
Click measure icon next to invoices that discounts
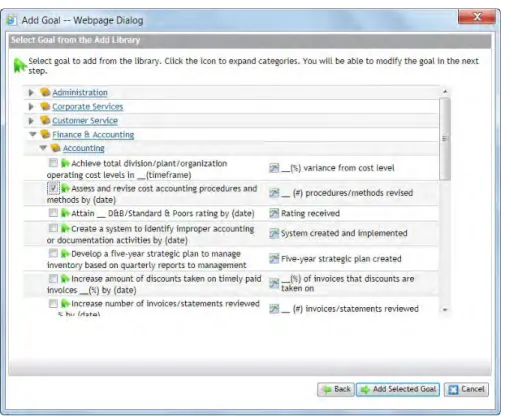tap(274, 283)
